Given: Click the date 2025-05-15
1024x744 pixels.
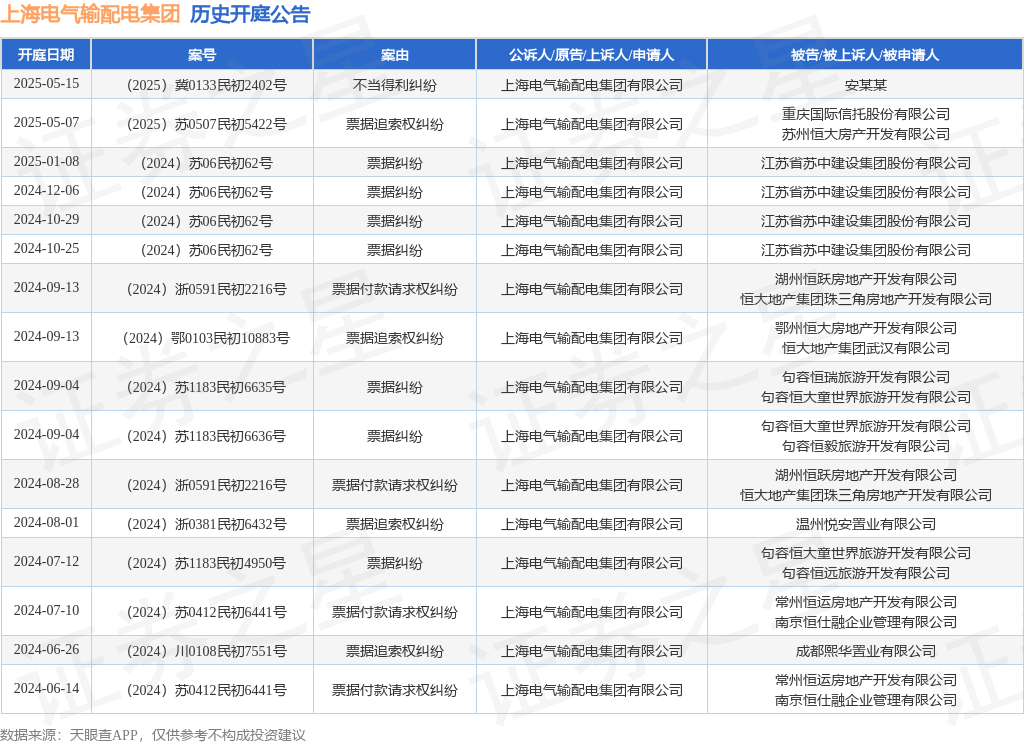Looking at the screenshot, I should coord(46,84).
